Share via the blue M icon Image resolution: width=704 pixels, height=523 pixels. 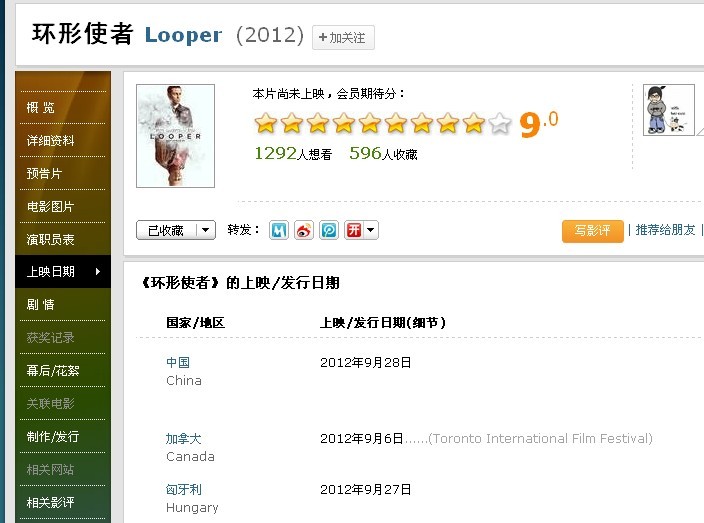tap(278, 230)
